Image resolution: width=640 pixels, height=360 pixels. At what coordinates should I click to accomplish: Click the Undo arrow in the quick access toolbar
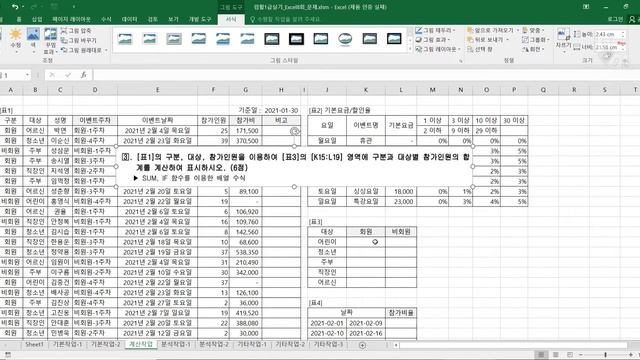coord(15,7)
